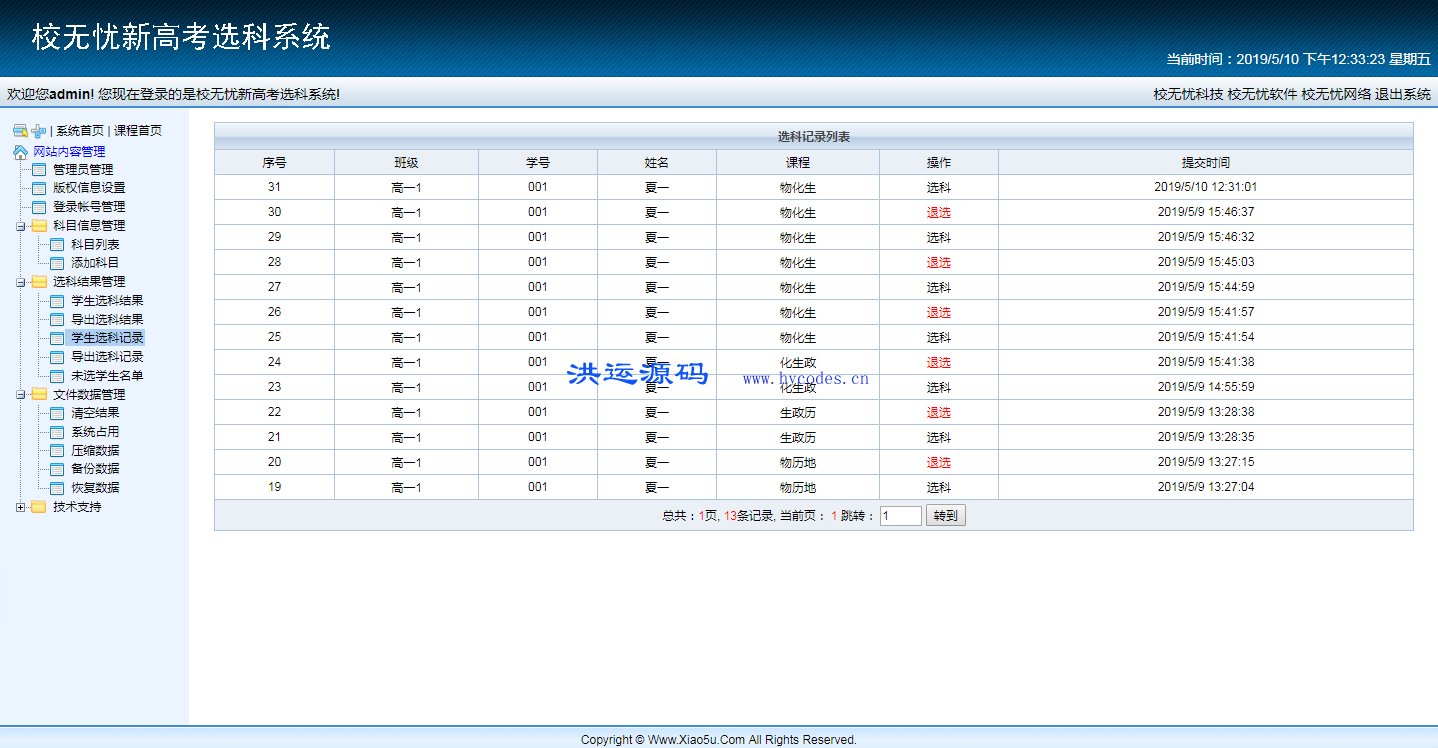
Task: Expand the 技术支持 tree node
Action: click(x=21, y=507)
